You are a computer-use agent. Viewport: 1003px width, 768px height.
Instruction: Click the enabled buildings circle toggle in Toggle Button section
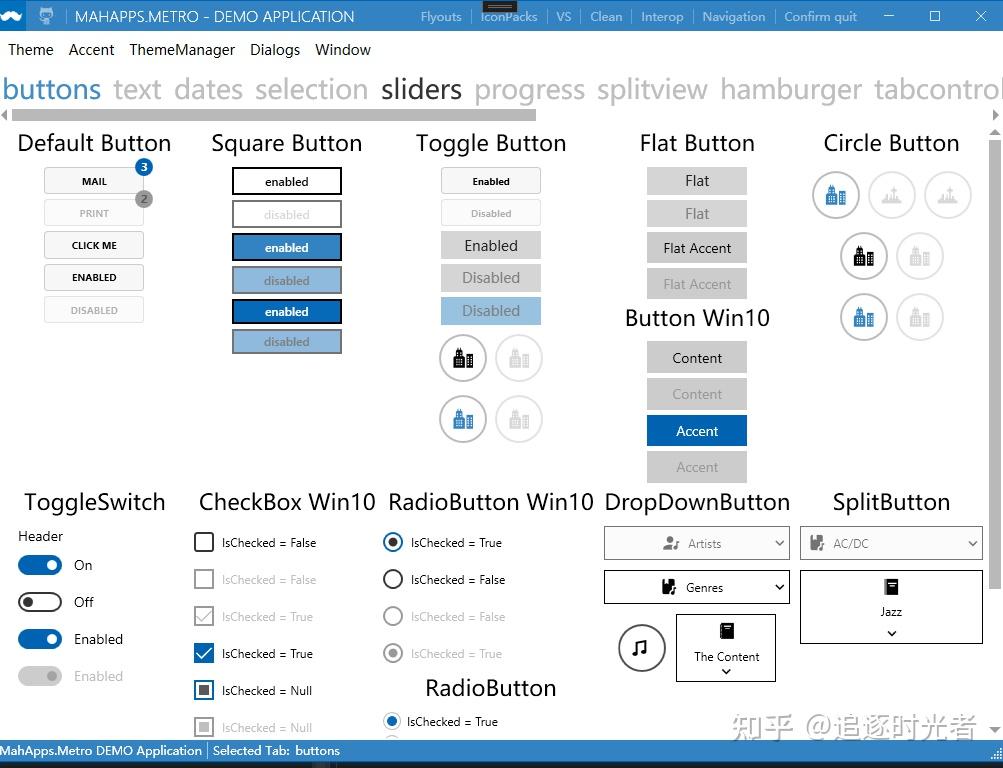[x=462, y=357]
